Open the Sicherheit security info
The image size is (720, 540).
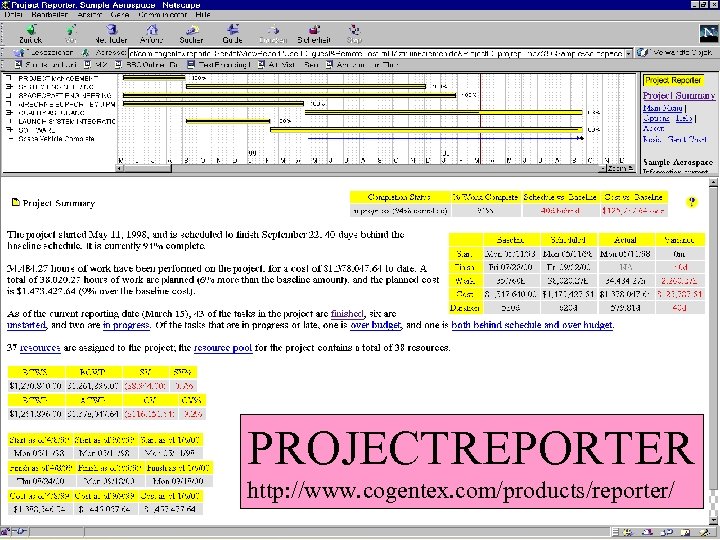tap(314, 34)
